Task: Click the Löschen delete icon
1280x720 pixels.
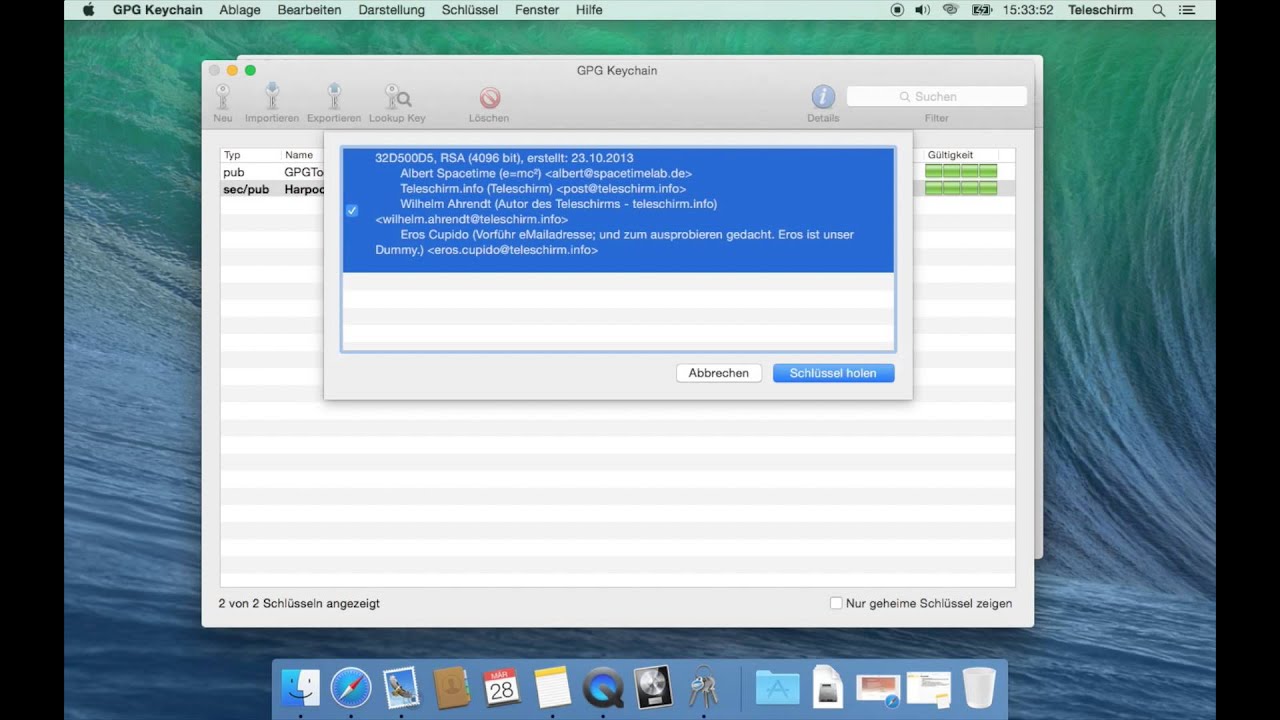Action: coord(489,97)
